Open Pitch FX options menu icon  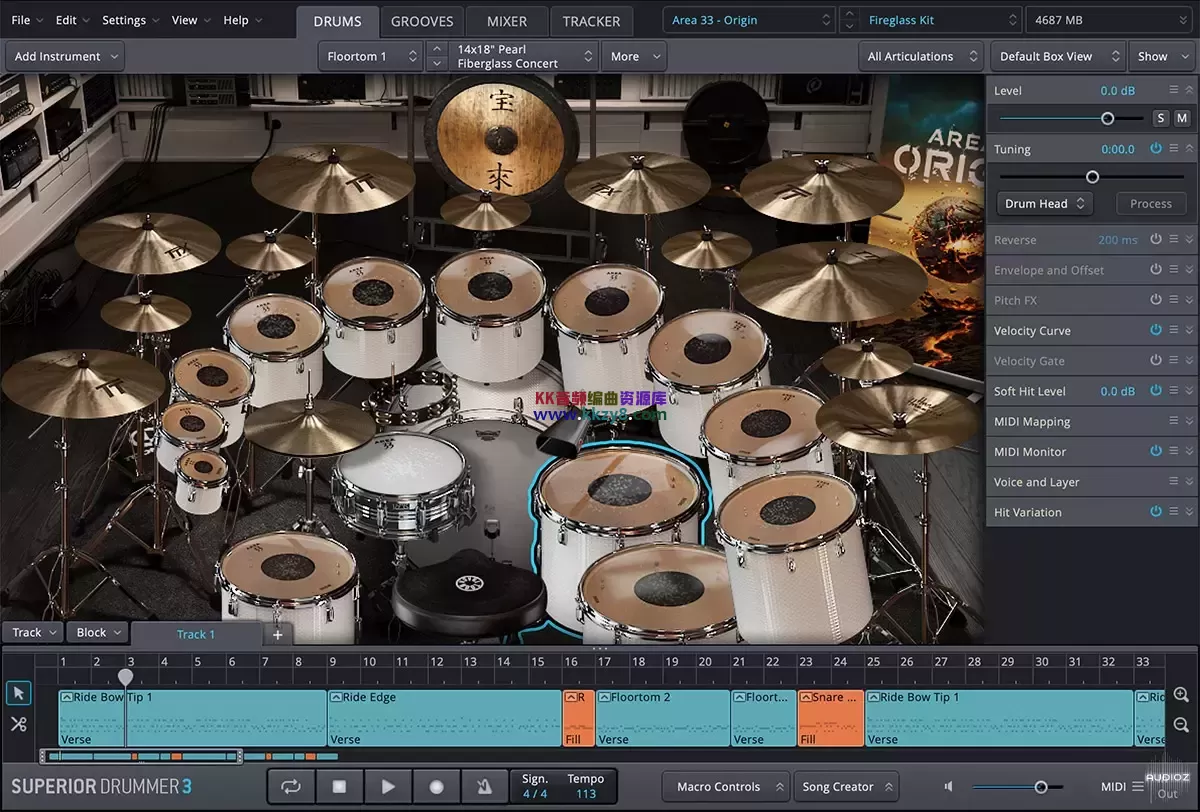point(1174,300)
